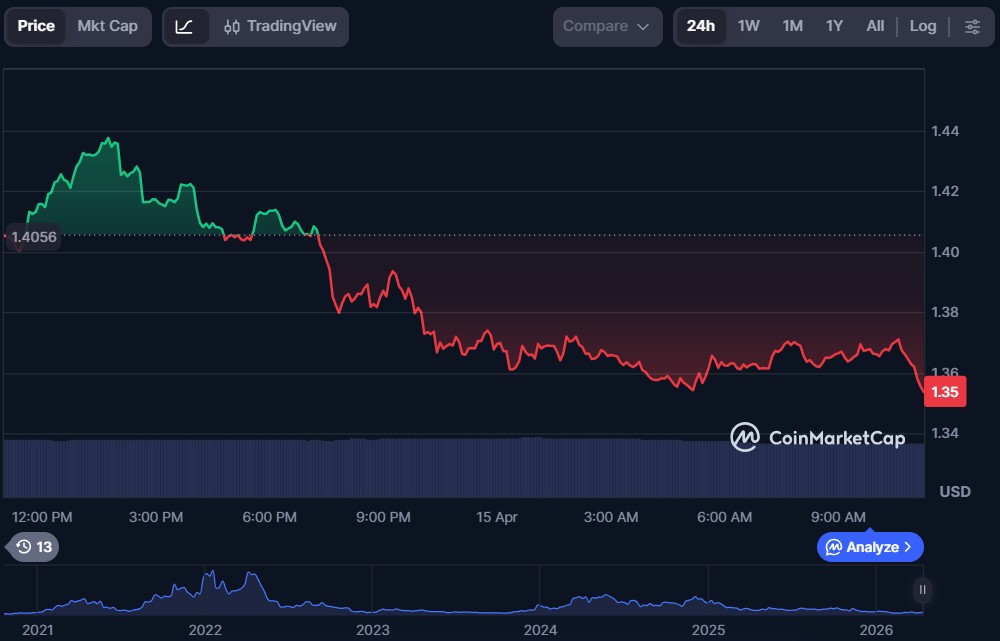
Task: Click the history clock icon badge
Action: click(23, 547)
